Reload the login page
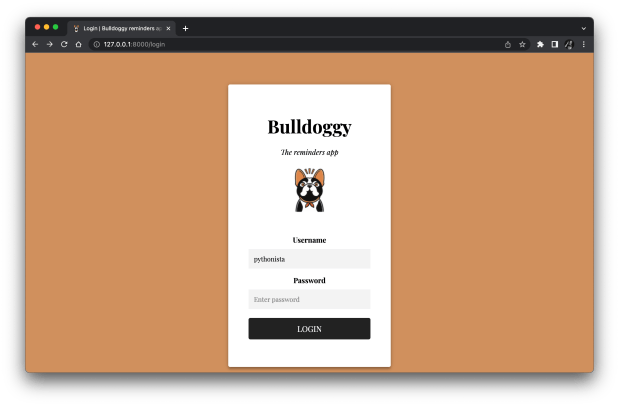Viewport: 619px width, 406px height. click(64, 44)
